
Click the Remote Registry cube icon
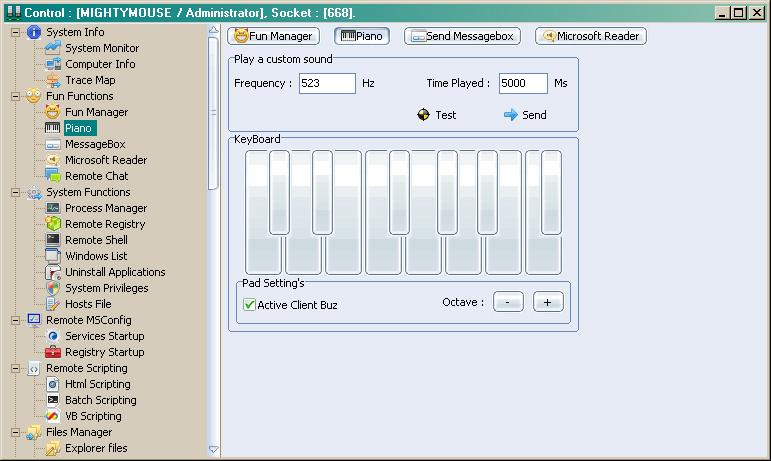[53, 224]
